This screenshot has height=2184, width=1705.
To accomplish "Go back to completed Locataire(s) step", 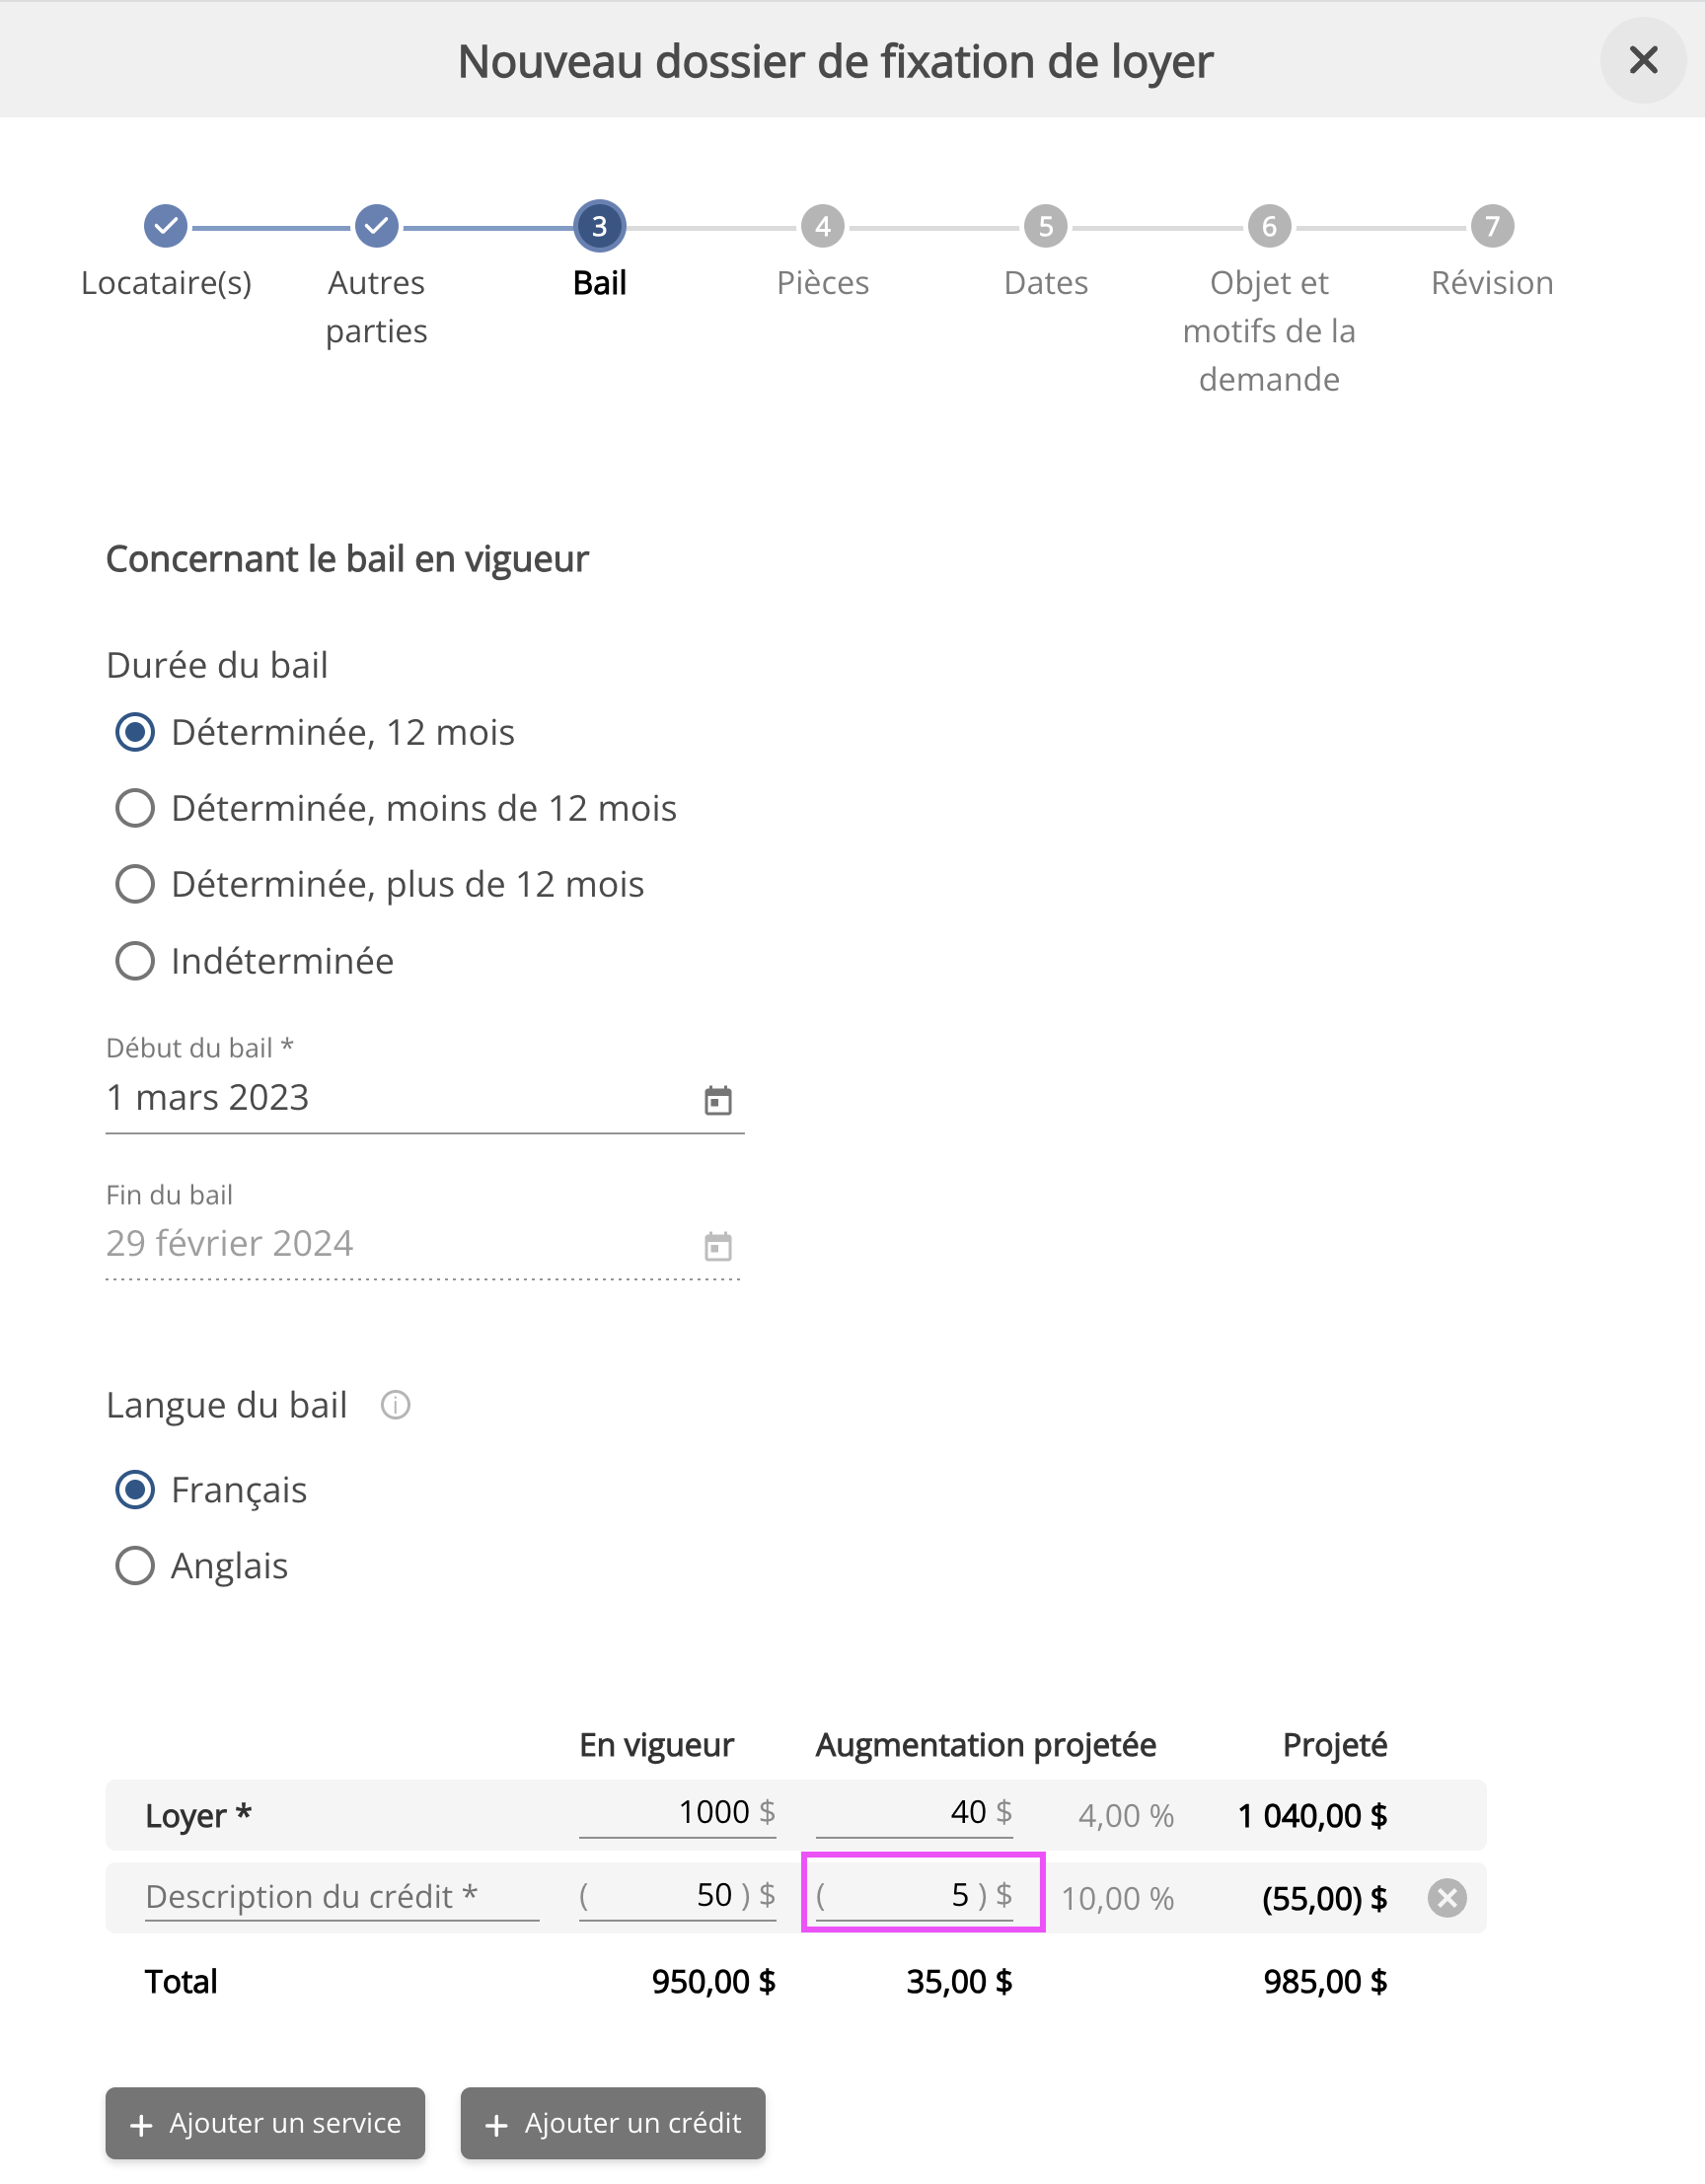I will pos(166,227).
